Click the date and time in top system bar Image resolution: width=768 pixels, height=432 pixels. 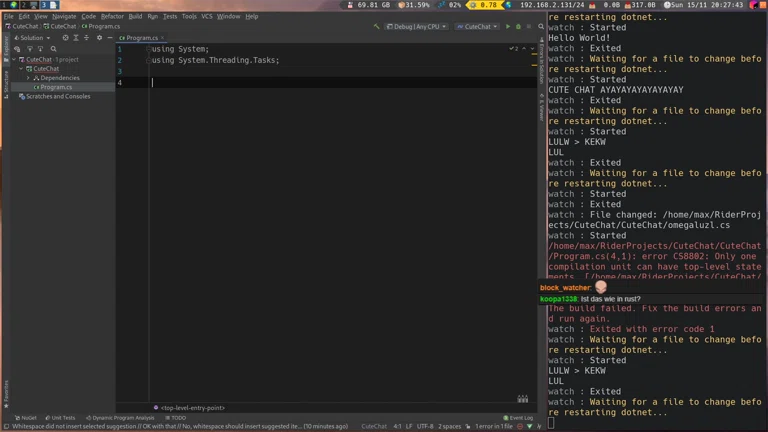pos(703,5)
